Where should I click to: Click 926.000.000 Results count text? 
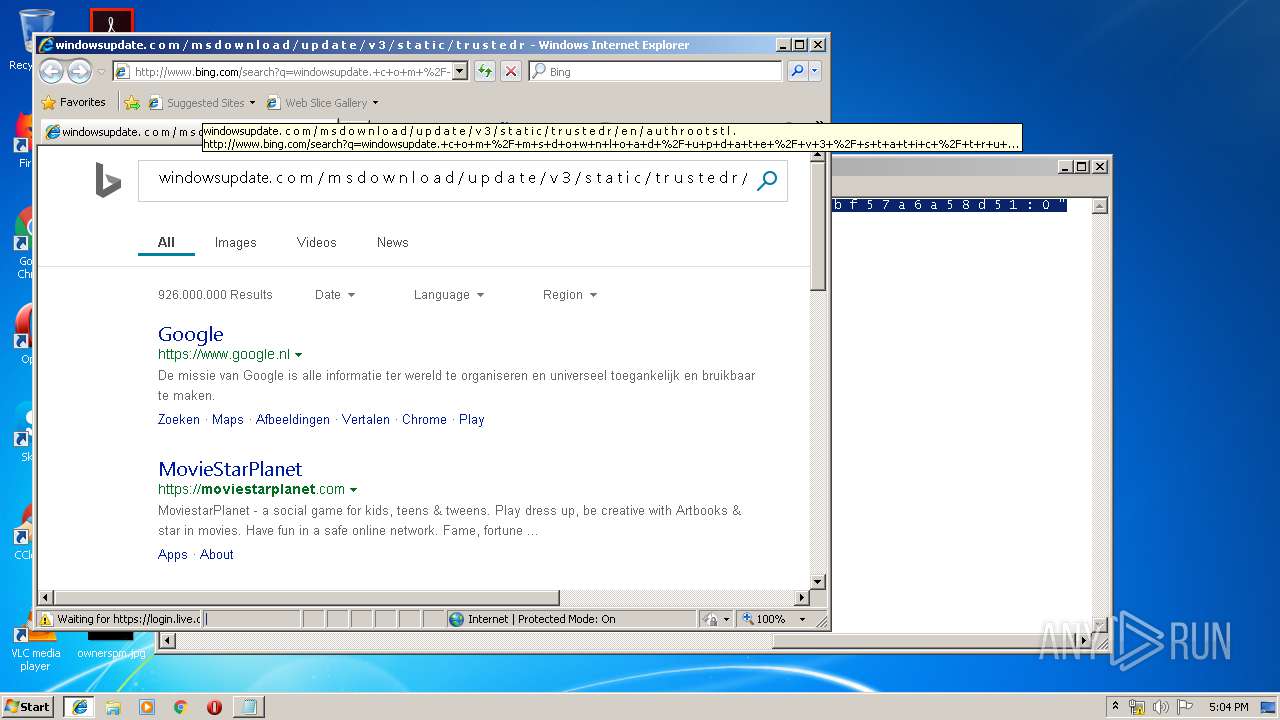pos(215,295)
